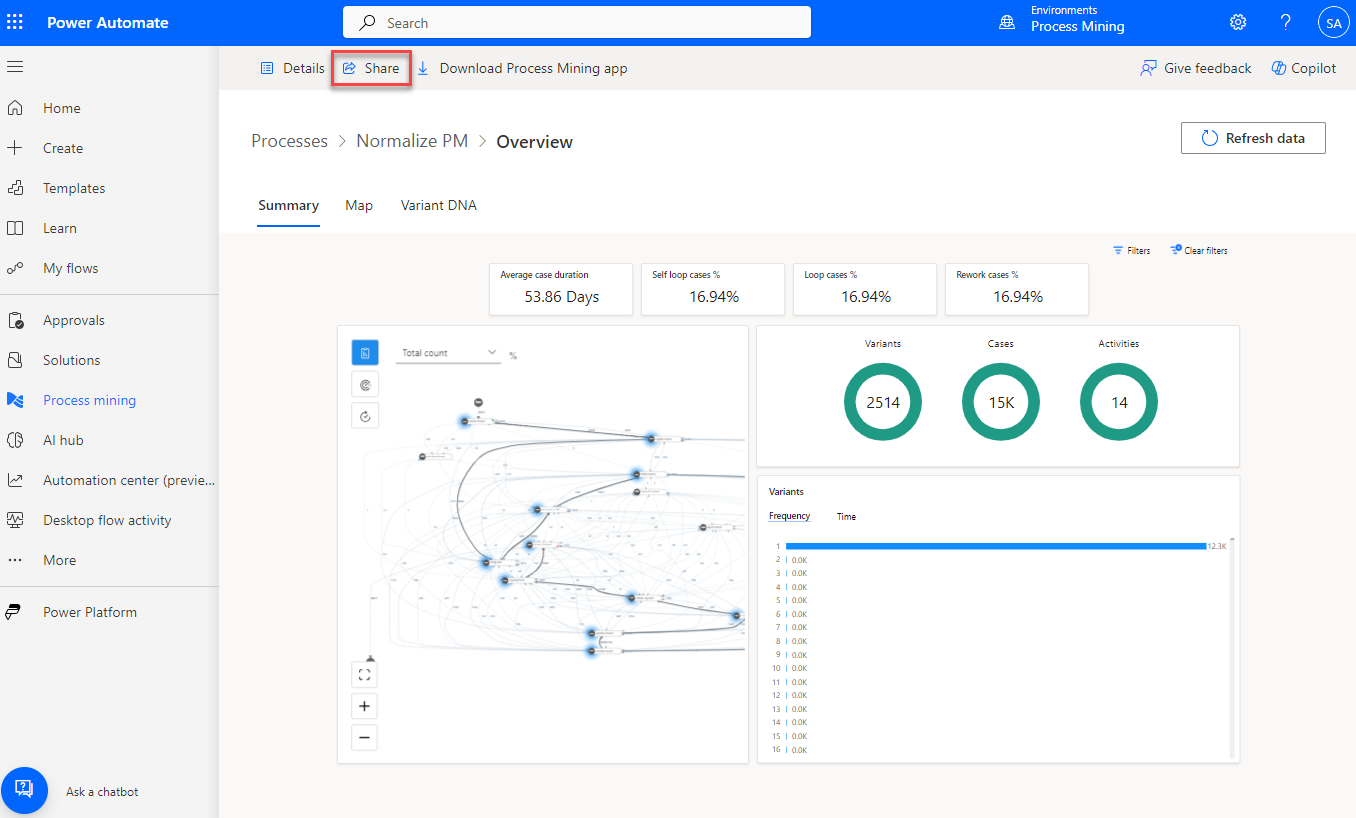Click the Desktop flow activity icon

(15, 520)
